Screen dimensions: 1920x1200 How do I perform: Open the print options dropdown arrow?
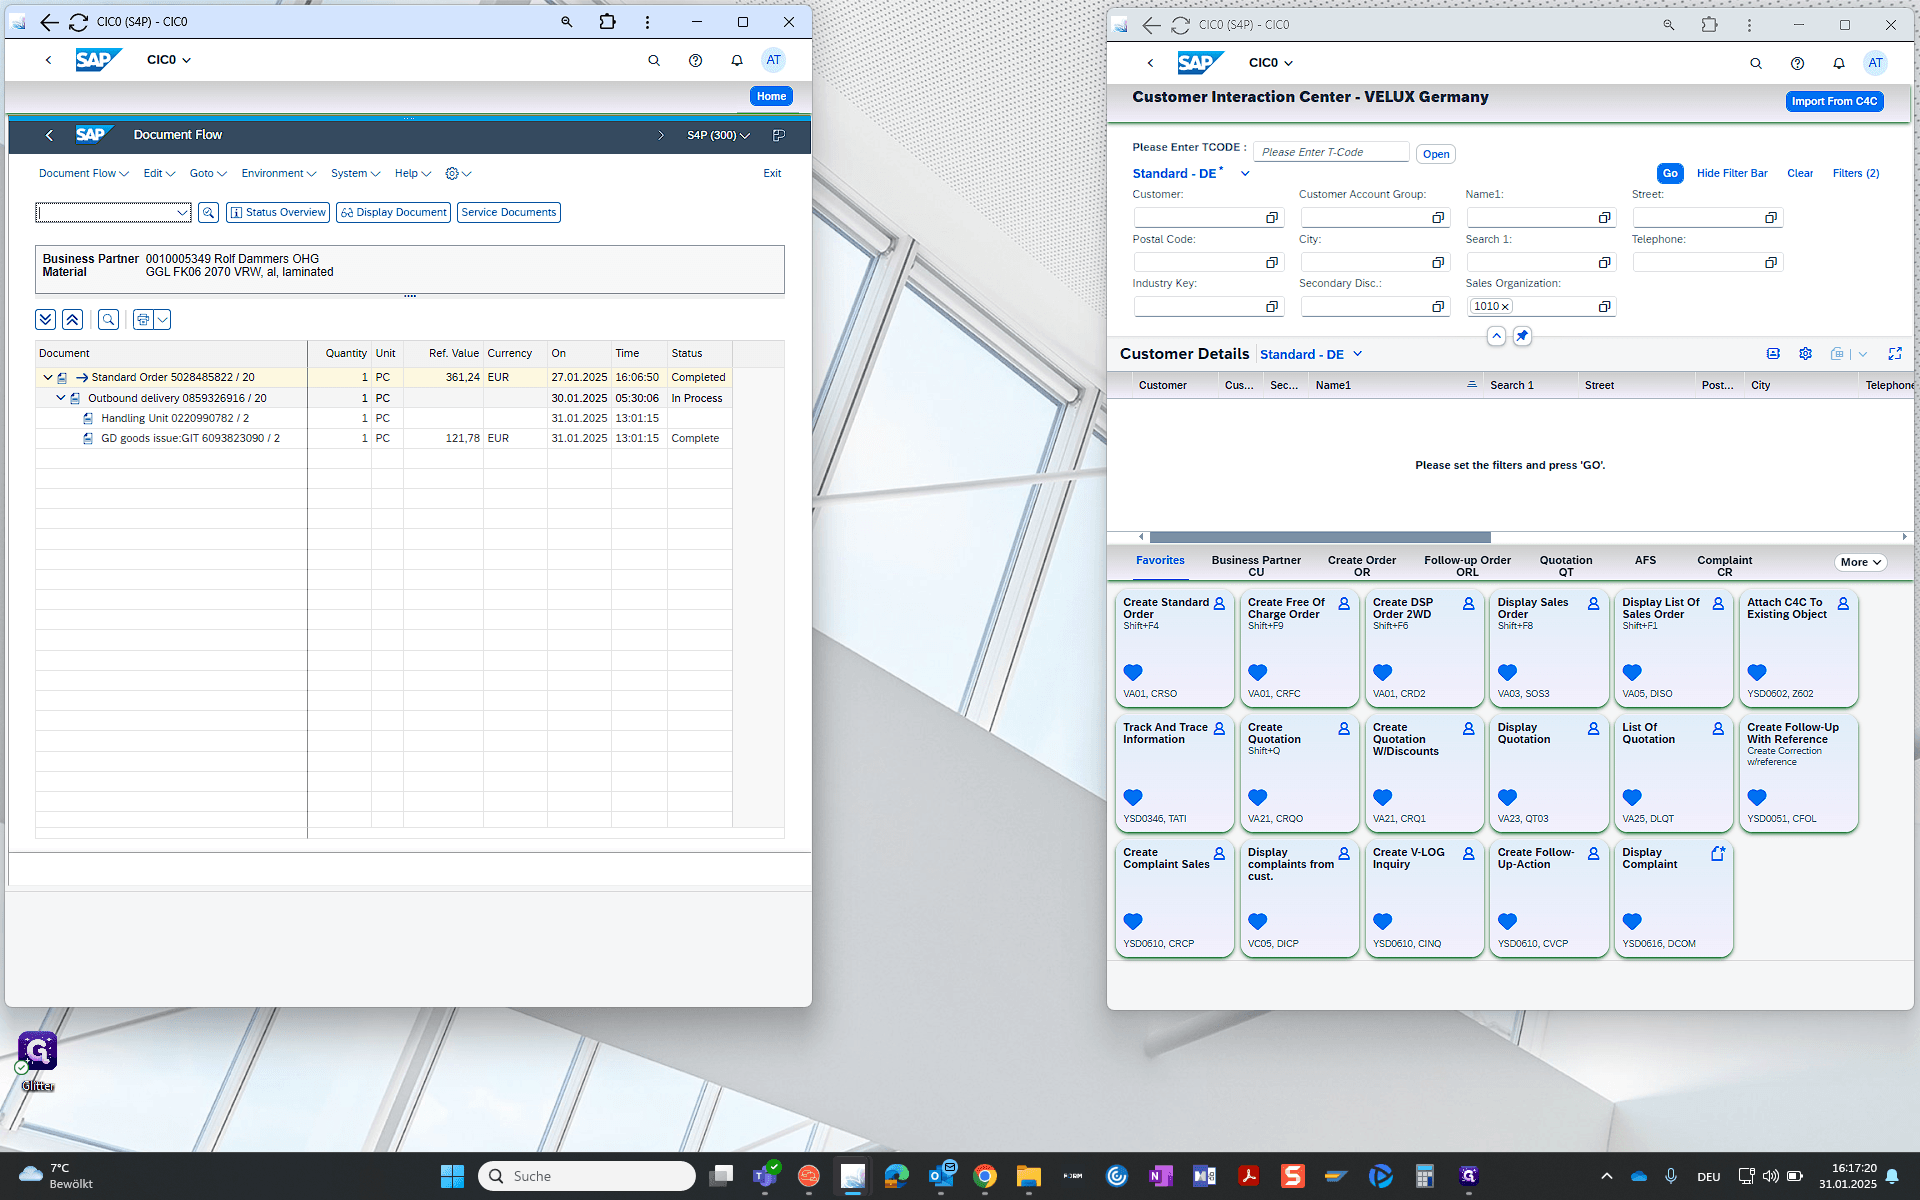(163, 320)
